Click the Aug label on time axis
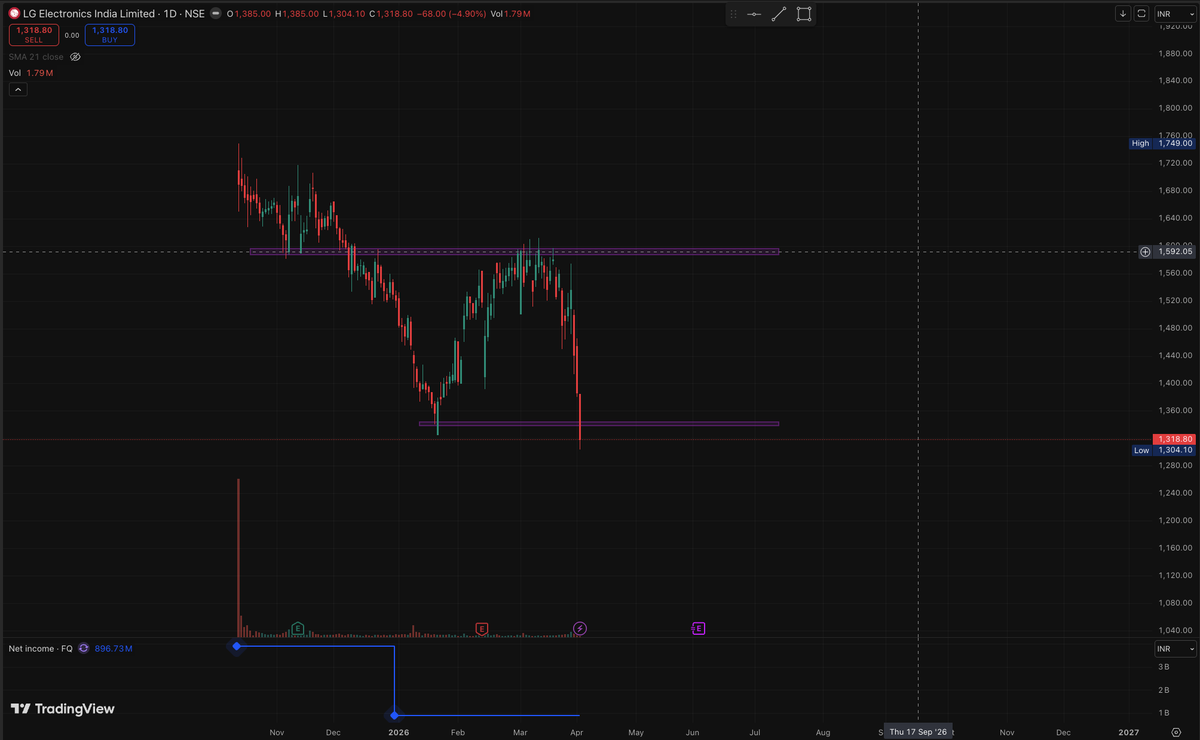The image size is (1200, 740). [823, 732]
